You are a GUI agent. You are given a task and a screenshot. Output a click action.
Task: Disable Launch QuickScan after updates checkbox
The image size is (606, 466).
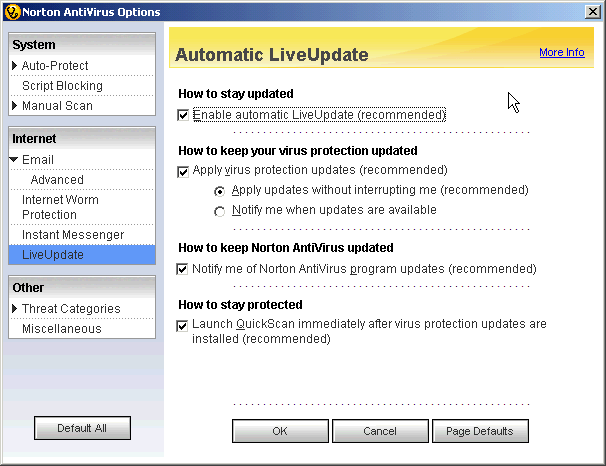coord(183,325)
